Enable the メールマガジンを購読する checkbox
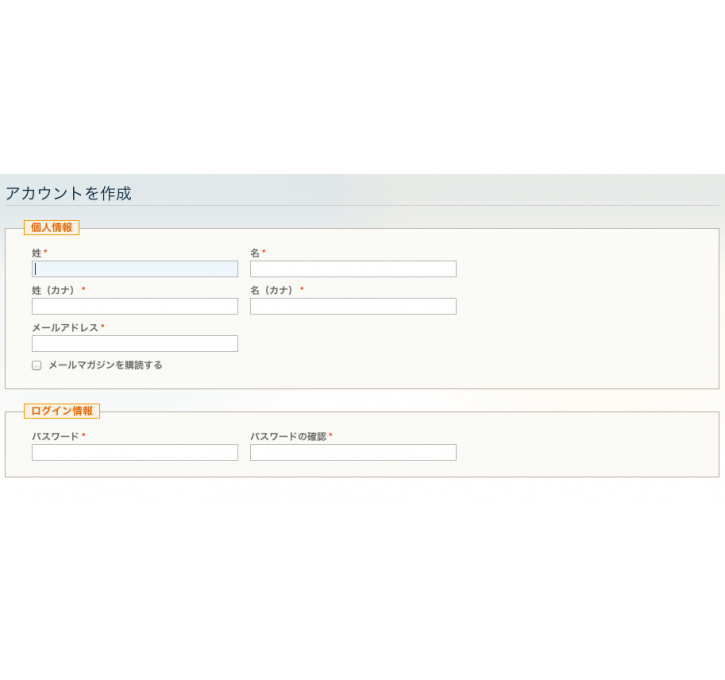 (37, 366)
